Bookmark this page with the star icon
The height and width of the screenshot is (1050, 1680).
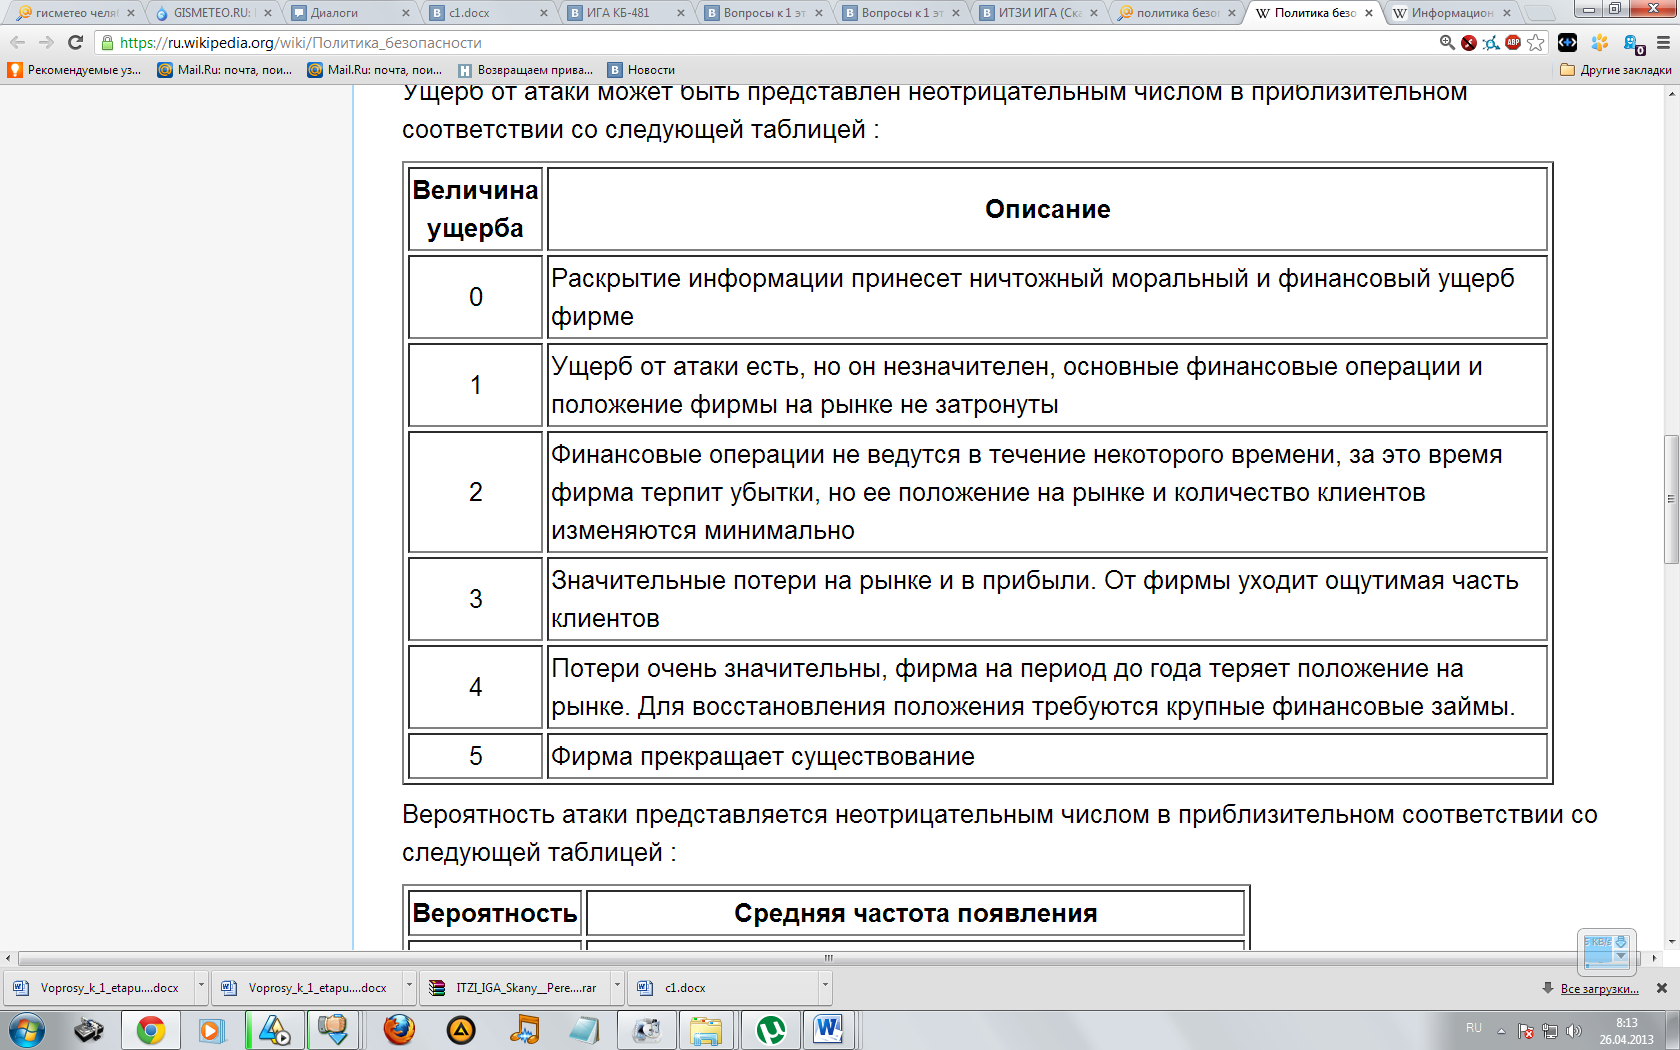[1536, 43]
